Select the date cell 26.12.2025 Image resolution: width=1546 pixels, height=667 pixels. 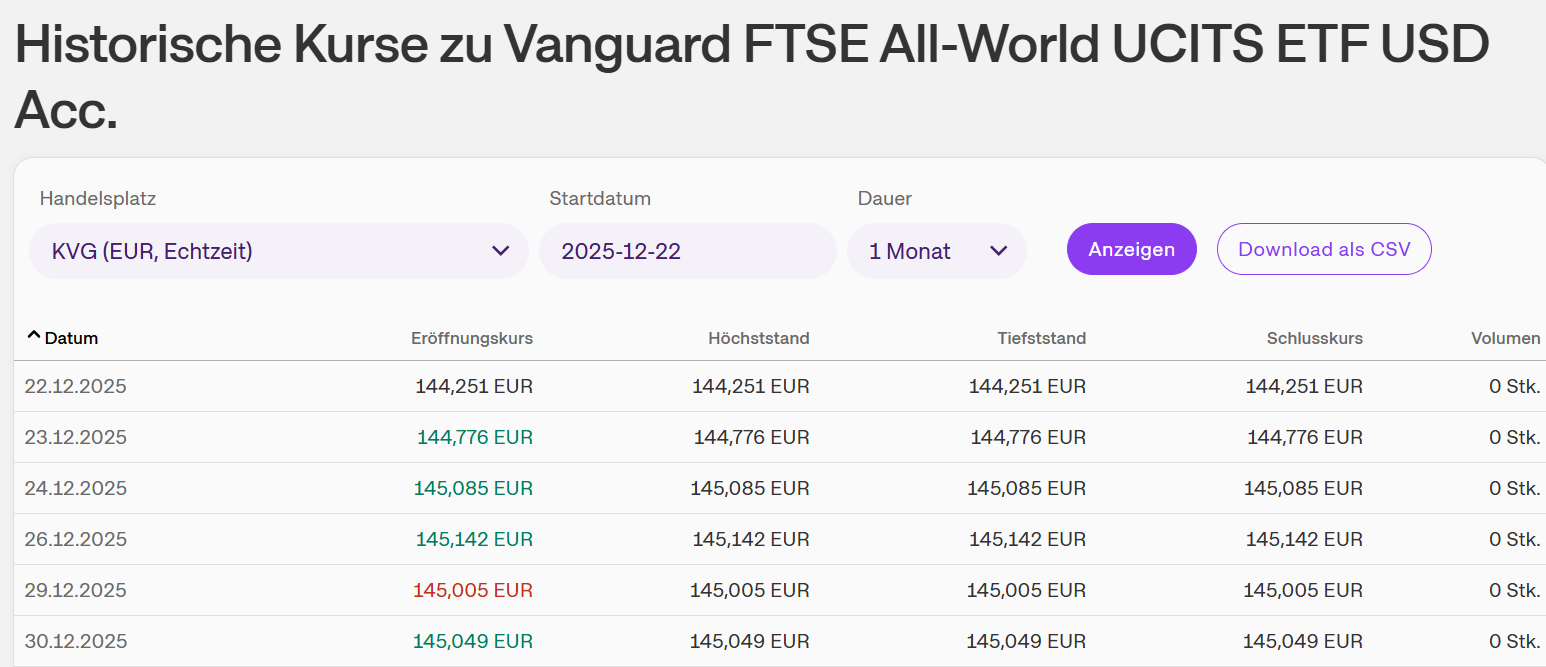[x=76, y=539]
